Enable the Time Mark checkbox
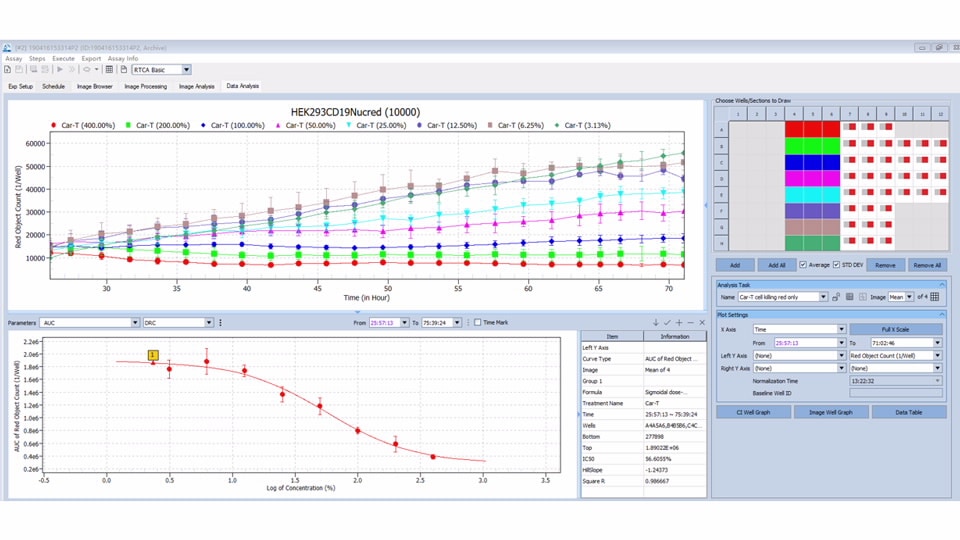This screenshot has width=960, height=540. (478, 323)
